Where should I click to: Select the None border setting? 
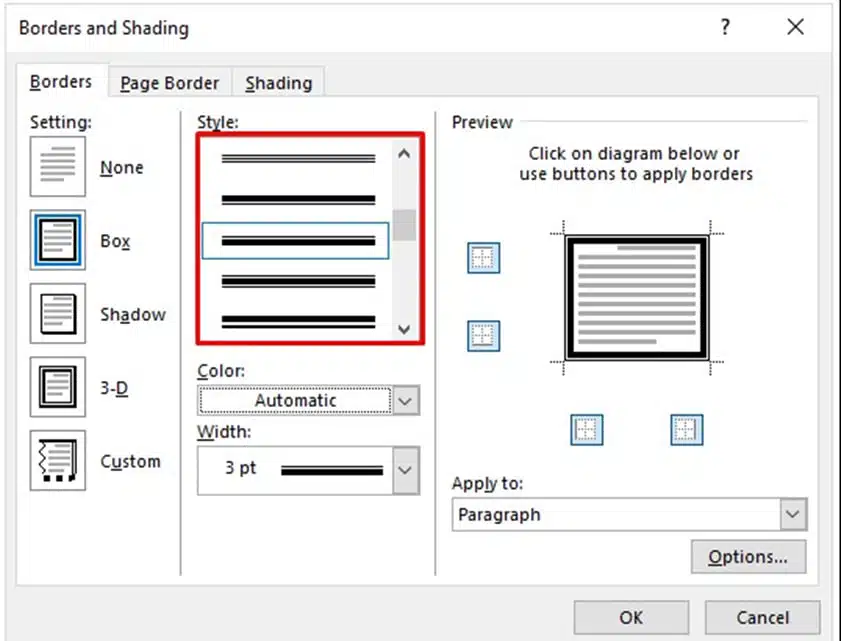coord(58,168)
